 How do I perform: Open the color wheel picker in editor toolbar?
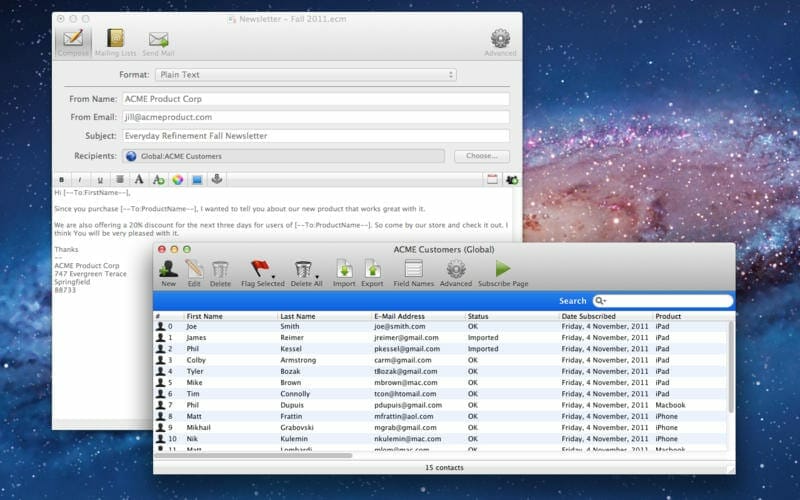click(177, 179)
